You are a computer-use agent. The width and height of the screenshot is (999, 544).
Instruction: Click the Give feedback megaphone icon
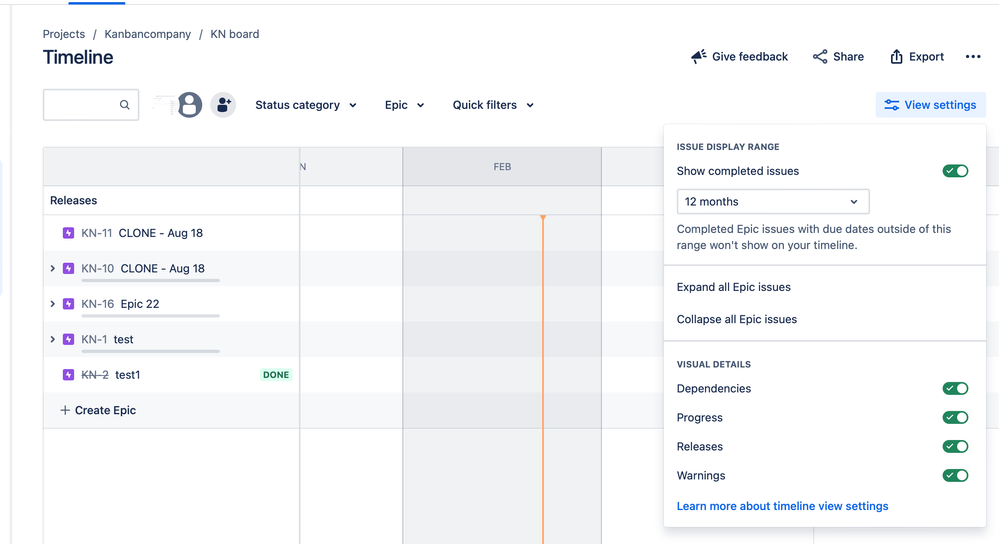pos(699,57)
